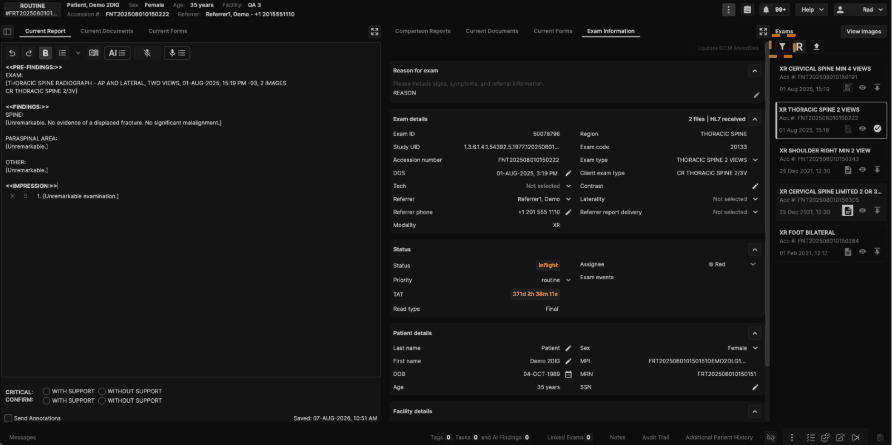Open the Rad user menu
This screenshot has width=892, height=445.
point(860,10)
